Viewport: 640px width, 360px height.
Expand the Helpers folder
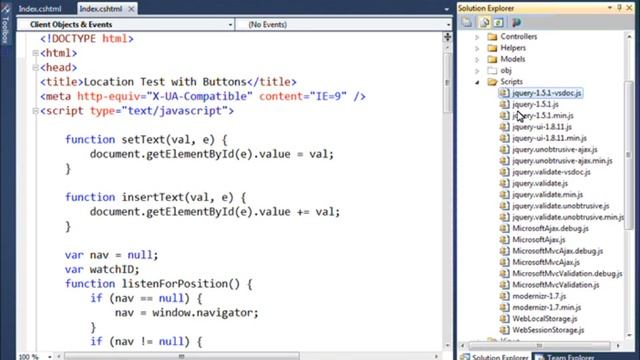pyautogui.click(x=477, y=48)
